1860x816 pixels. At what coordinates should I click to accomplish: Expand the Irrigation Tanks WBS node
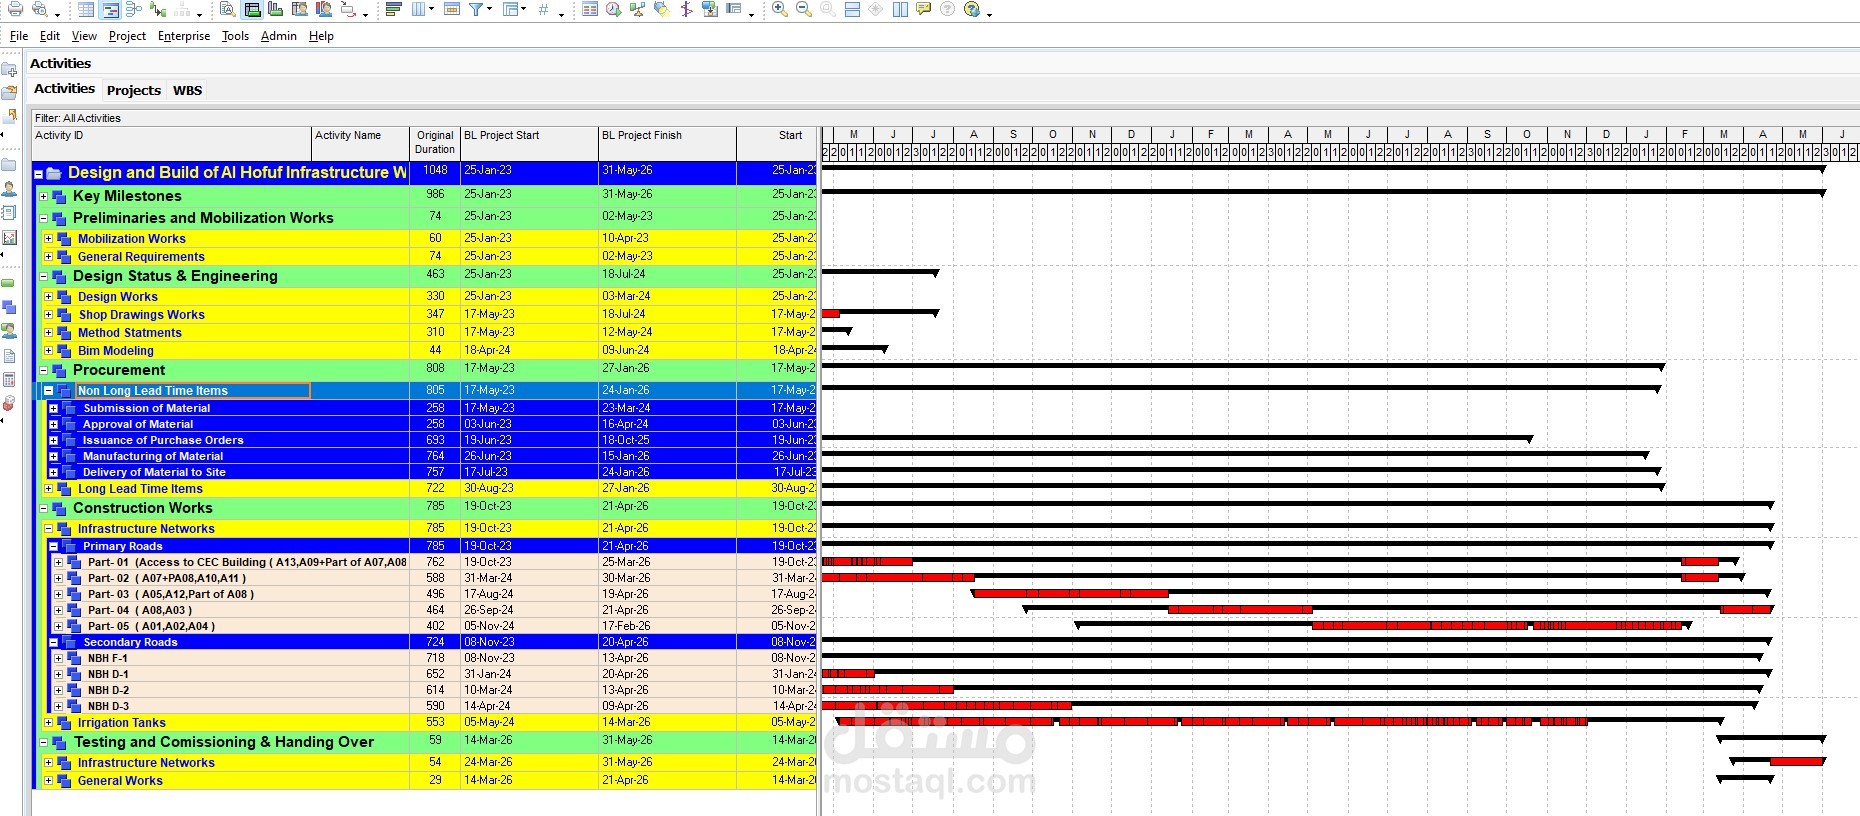coord(48,722)
